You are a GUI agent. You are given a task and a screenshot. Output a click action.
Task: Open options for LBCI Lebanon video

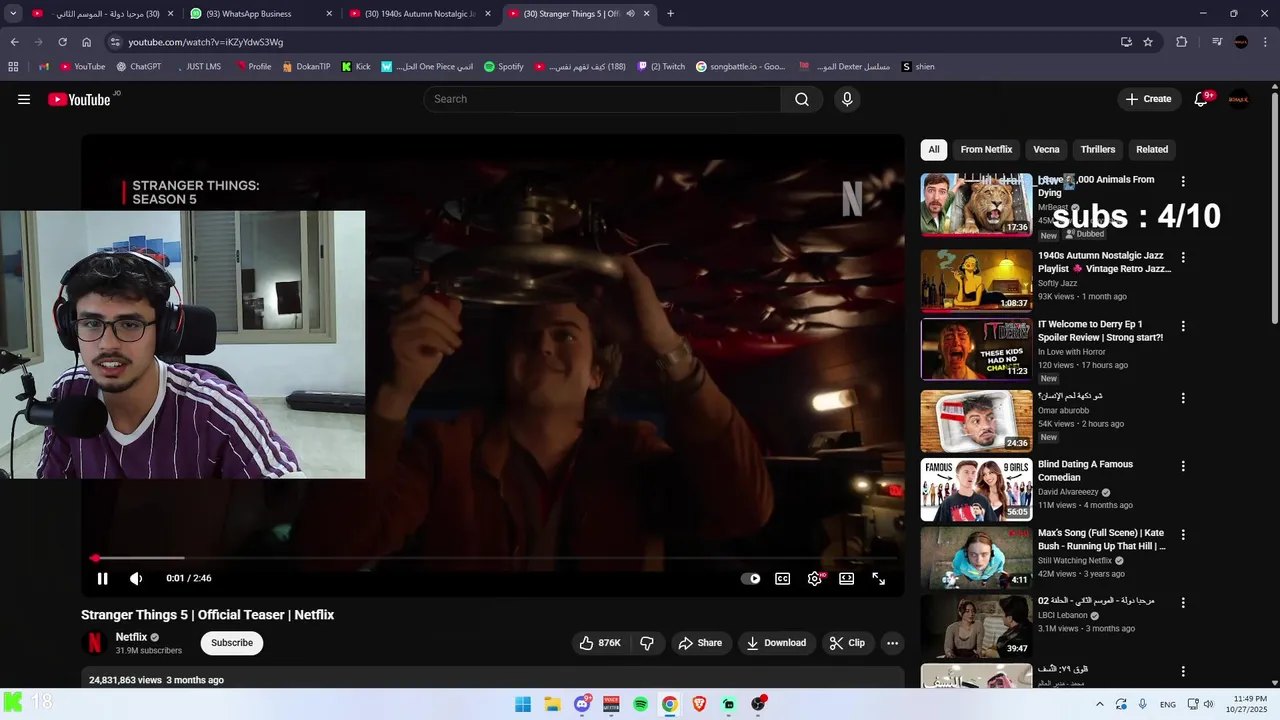point(1183,603)
